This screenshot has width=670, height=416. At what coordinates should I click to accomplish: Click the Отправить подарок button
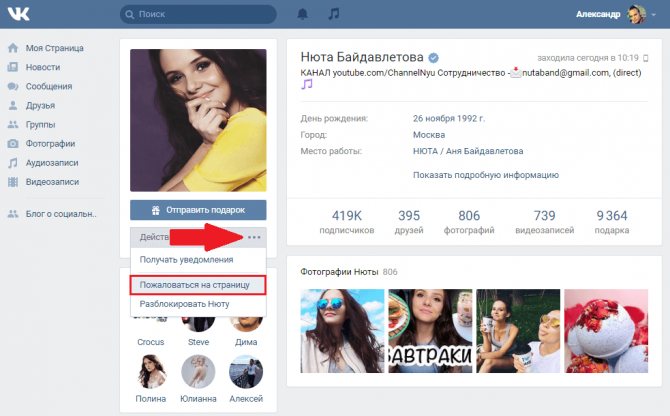click(x=198, y=210)
